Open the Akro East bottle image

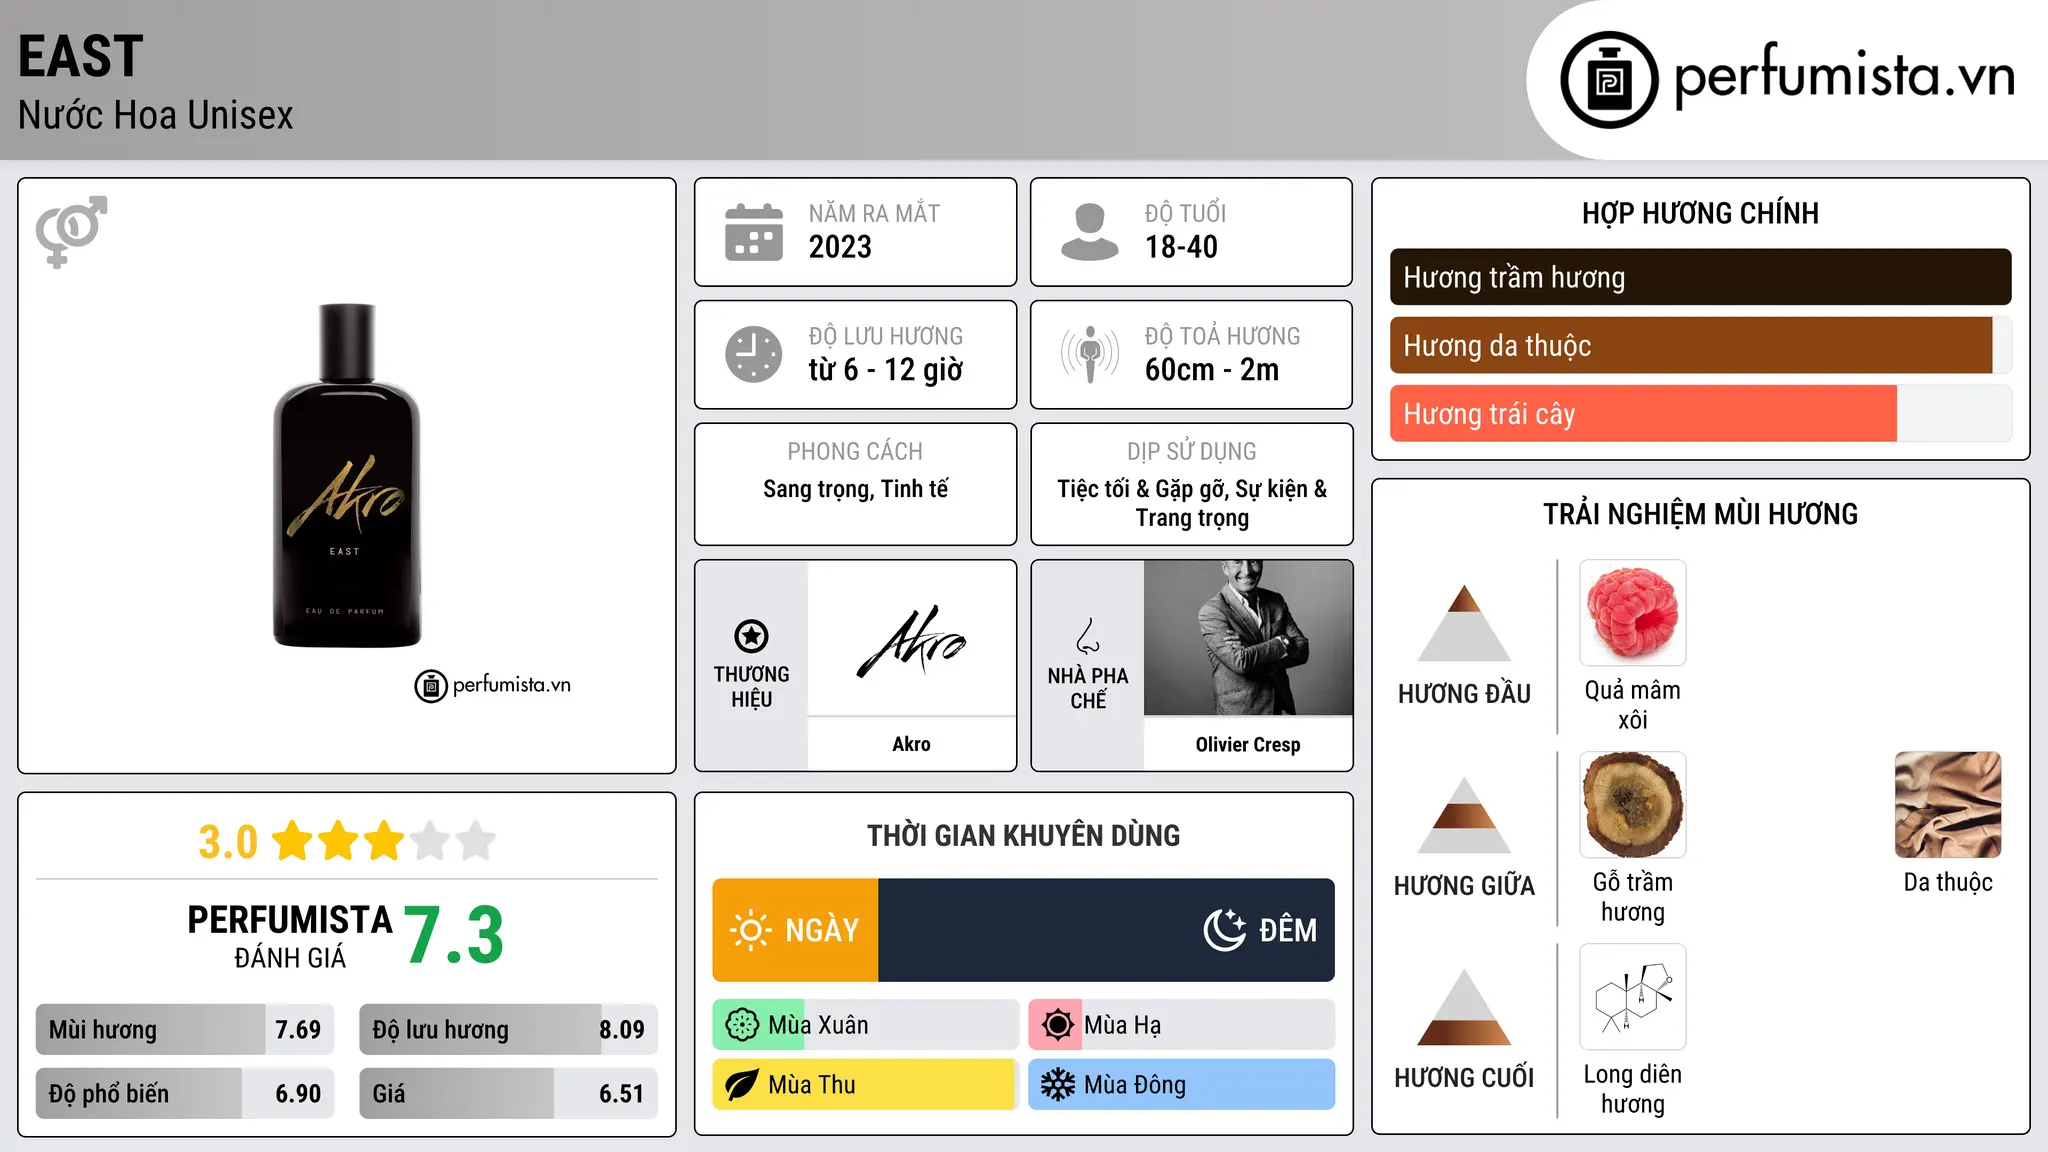tap(347, 475)
